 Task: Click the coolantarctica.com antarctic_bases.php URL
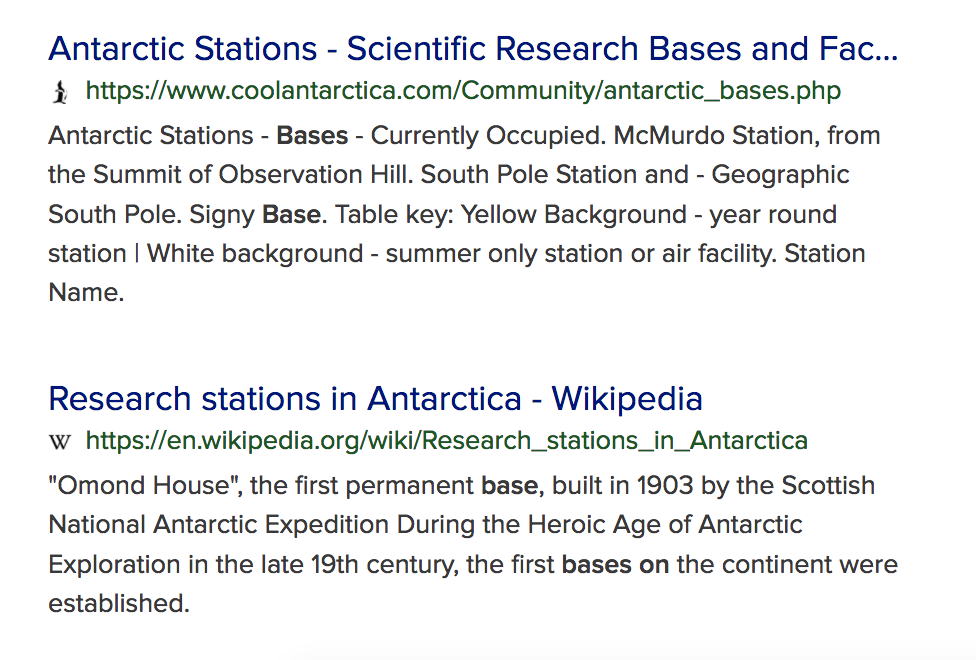(x=463, y=91)
